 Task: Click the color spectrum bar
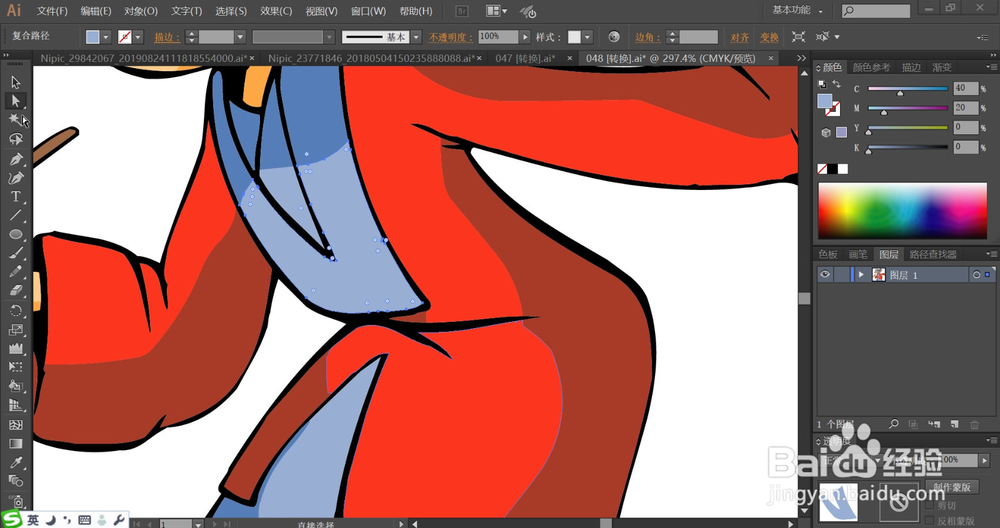click(x=902, y=211)
